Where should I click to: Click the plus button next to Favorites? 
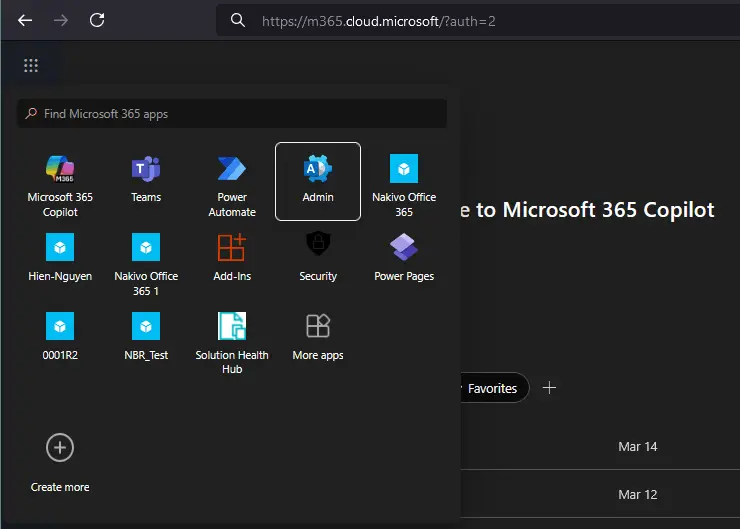click(549, 388)
